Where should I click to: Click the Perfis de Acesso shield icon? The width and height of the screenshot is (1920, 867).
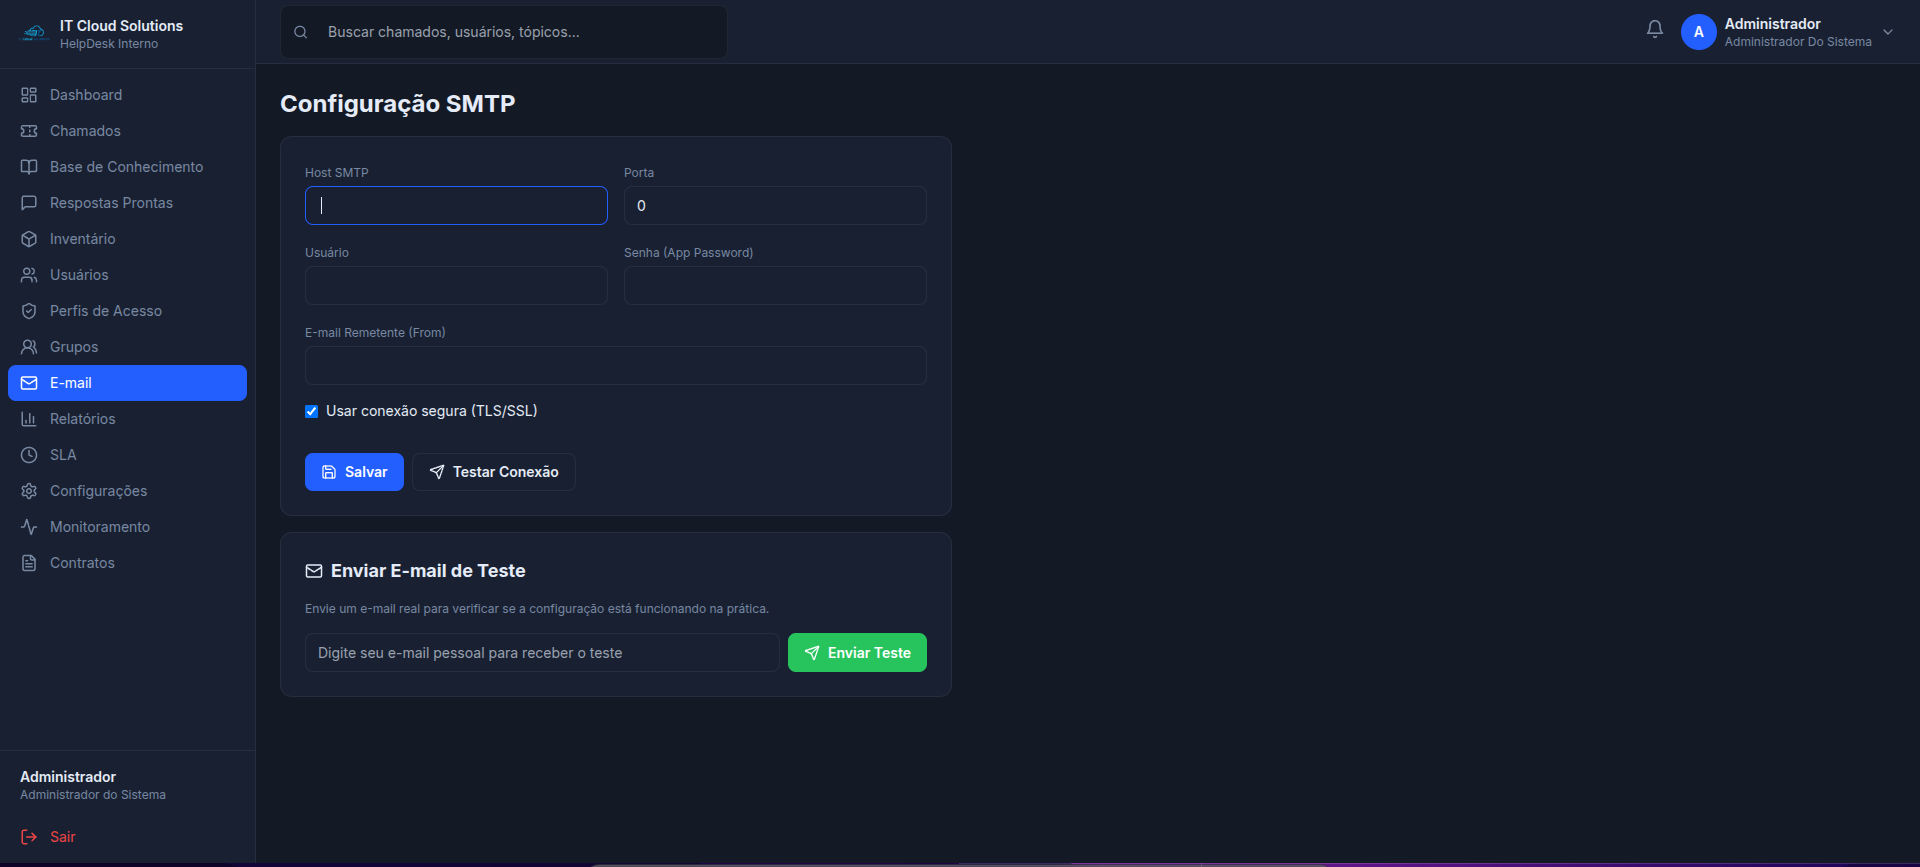pyautogui.click(x=29, y=311)
